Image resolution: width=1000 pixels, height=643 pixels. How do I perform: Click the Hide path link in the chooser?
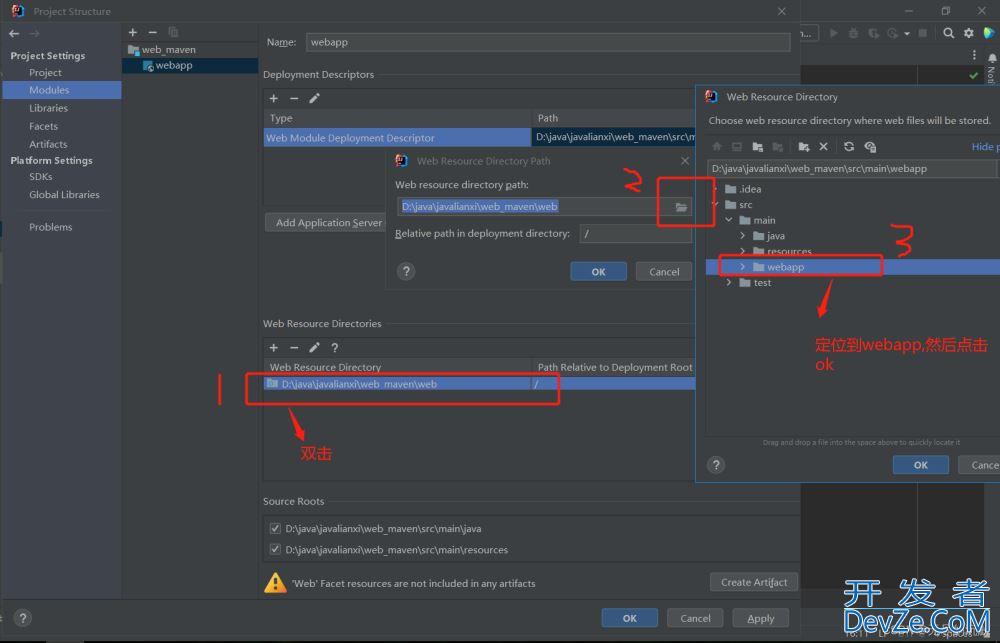tap(985, 147)
